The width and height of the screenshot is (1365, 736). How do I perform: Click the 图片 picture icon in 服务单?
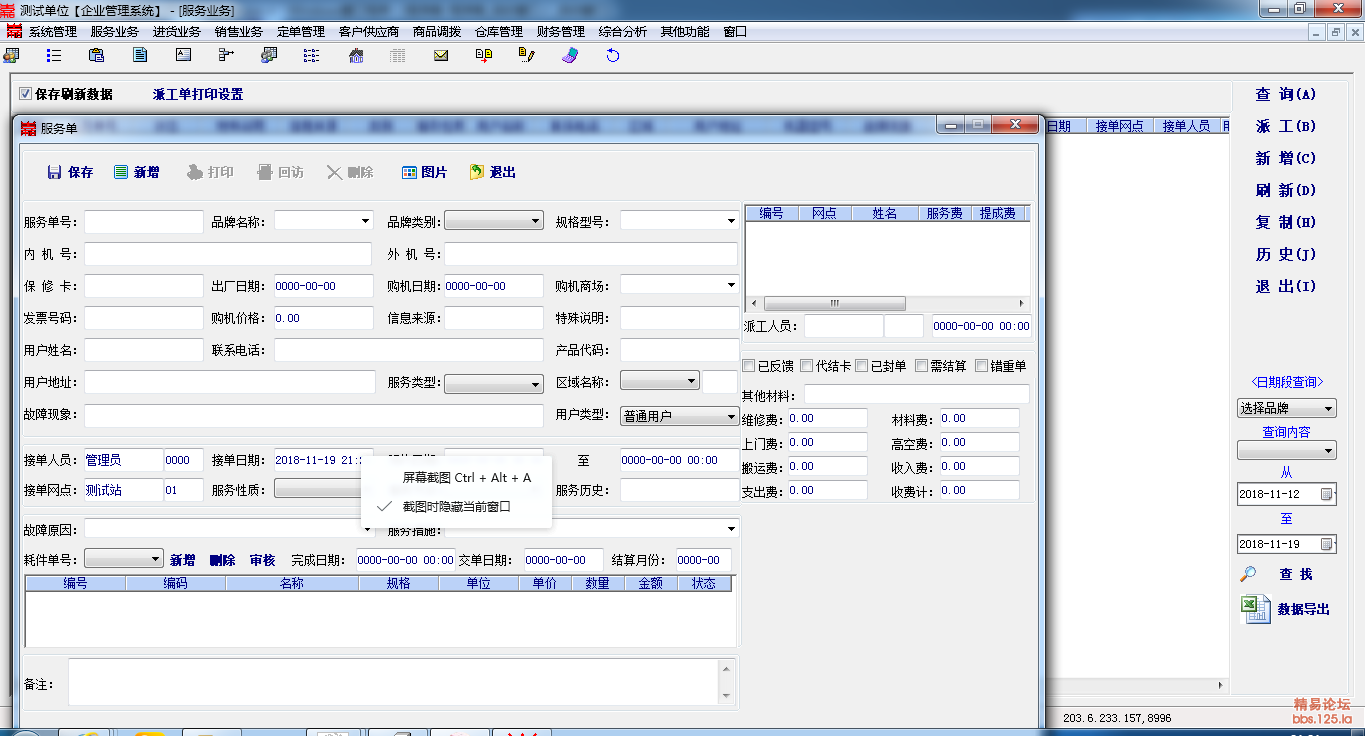(409, 173)
